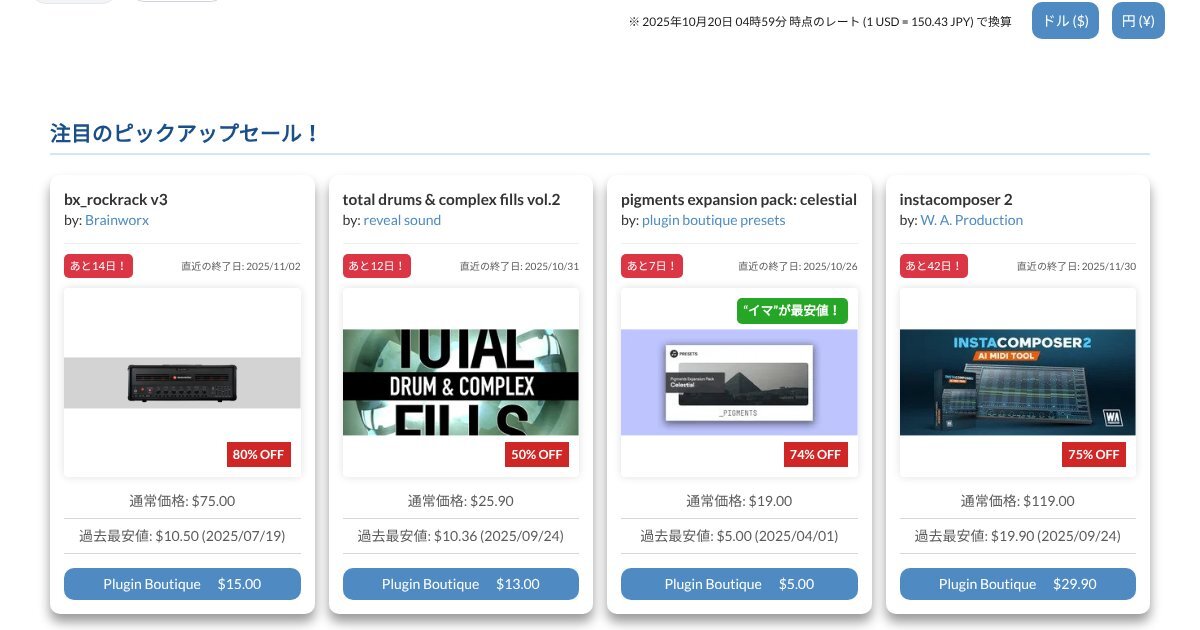
Task: Click the 74% OFF badge
Action: coord(816,454)
